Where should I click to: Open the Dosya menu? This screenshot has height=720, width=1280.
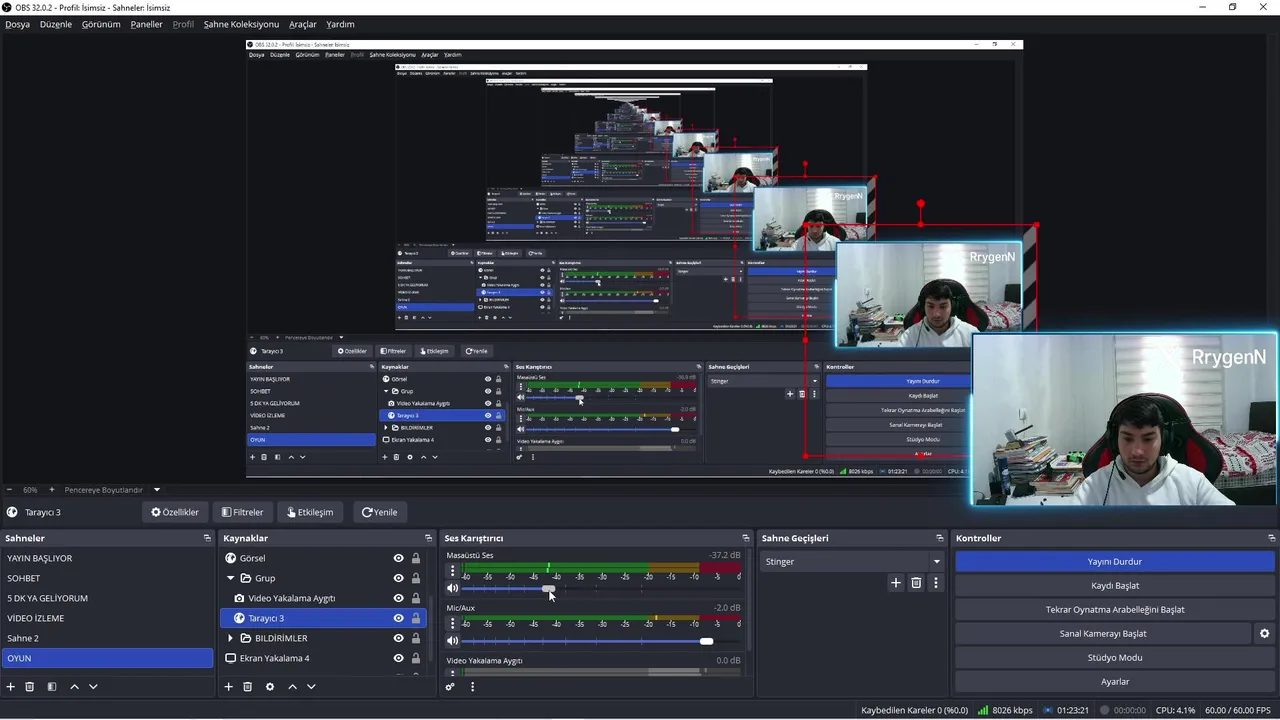click(17, 24)
